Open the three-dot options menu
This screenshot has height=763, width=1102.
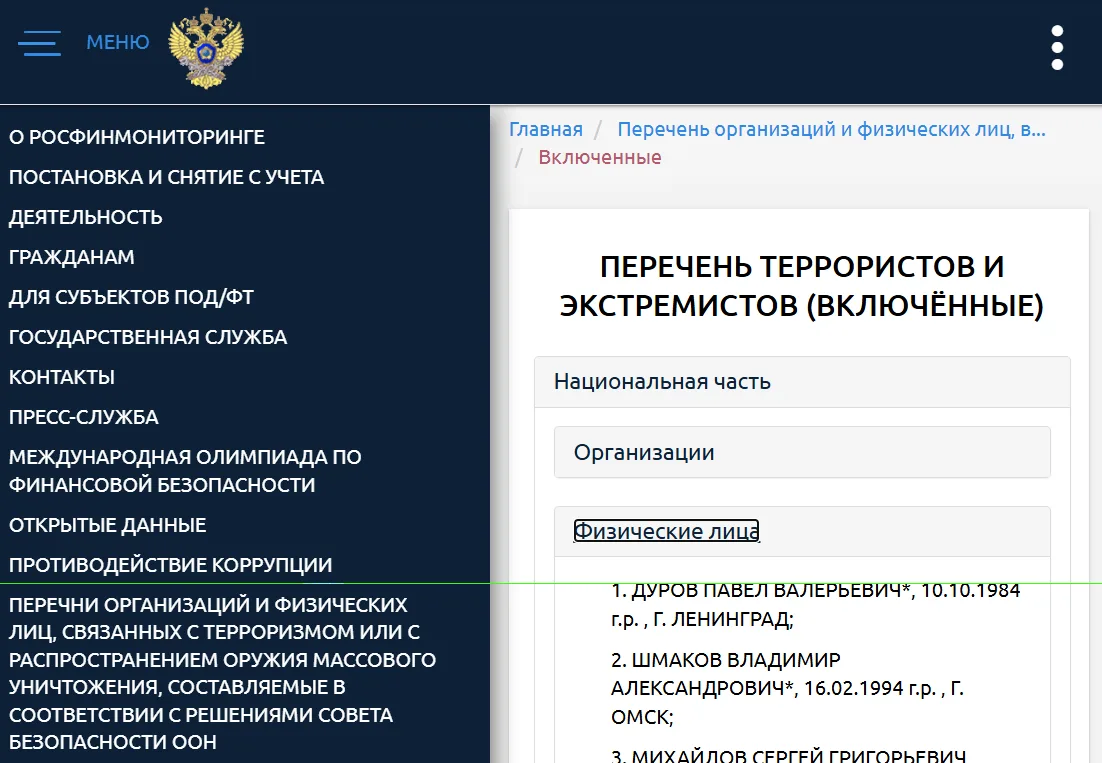click(1057, 48)
